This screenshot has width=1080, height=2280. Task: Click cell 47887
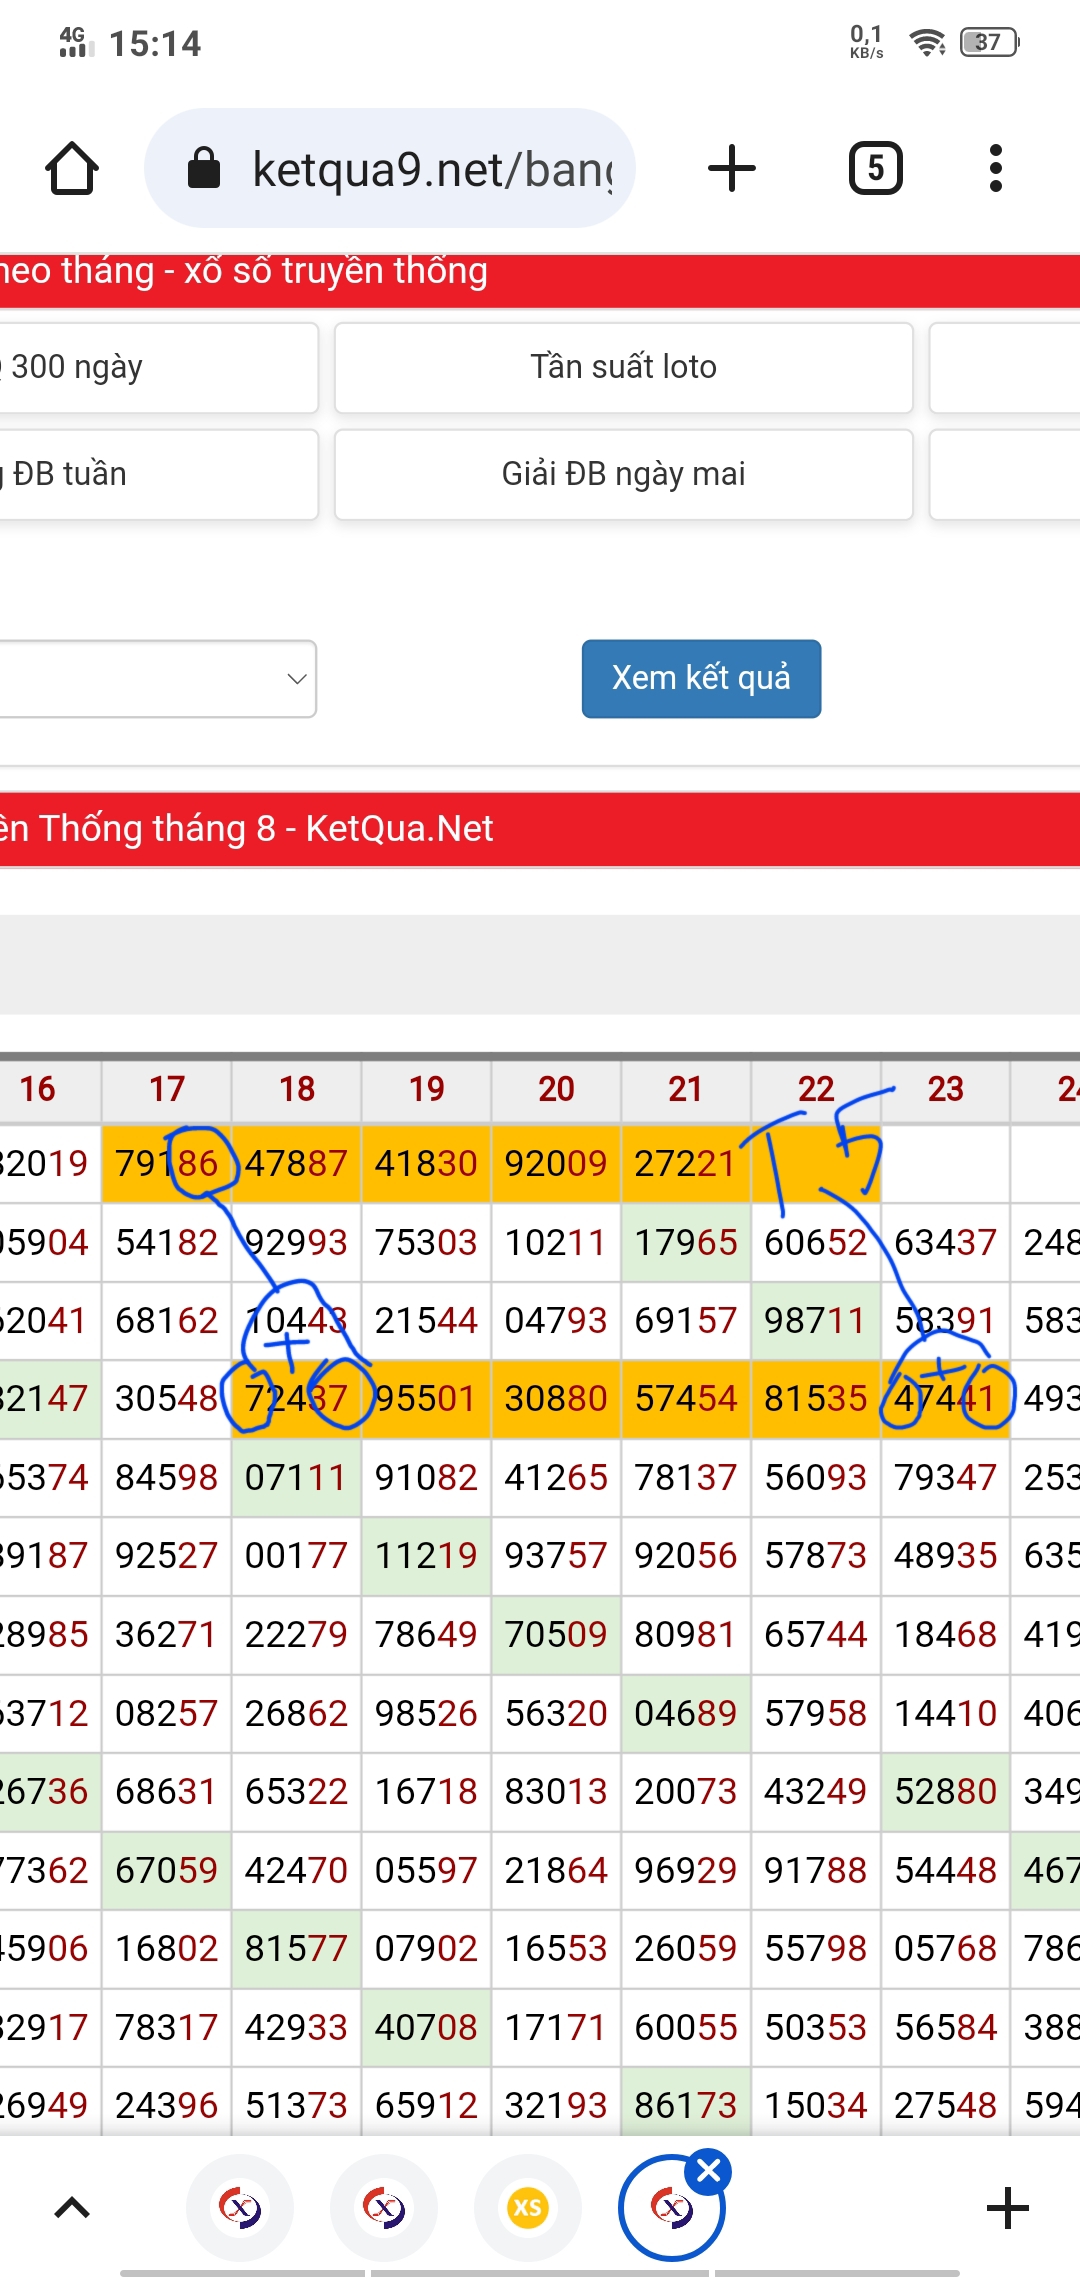click(296, 1164)
